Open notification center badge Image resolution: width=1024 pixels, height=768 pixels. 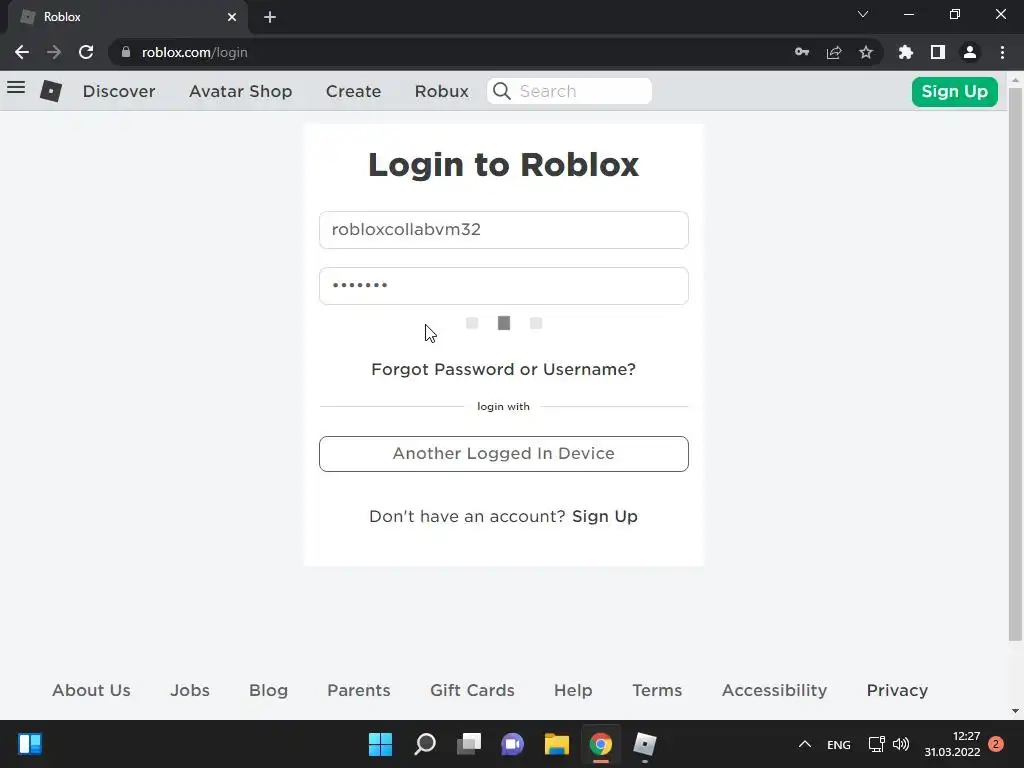pyautogui.click(x=996, y=744)
